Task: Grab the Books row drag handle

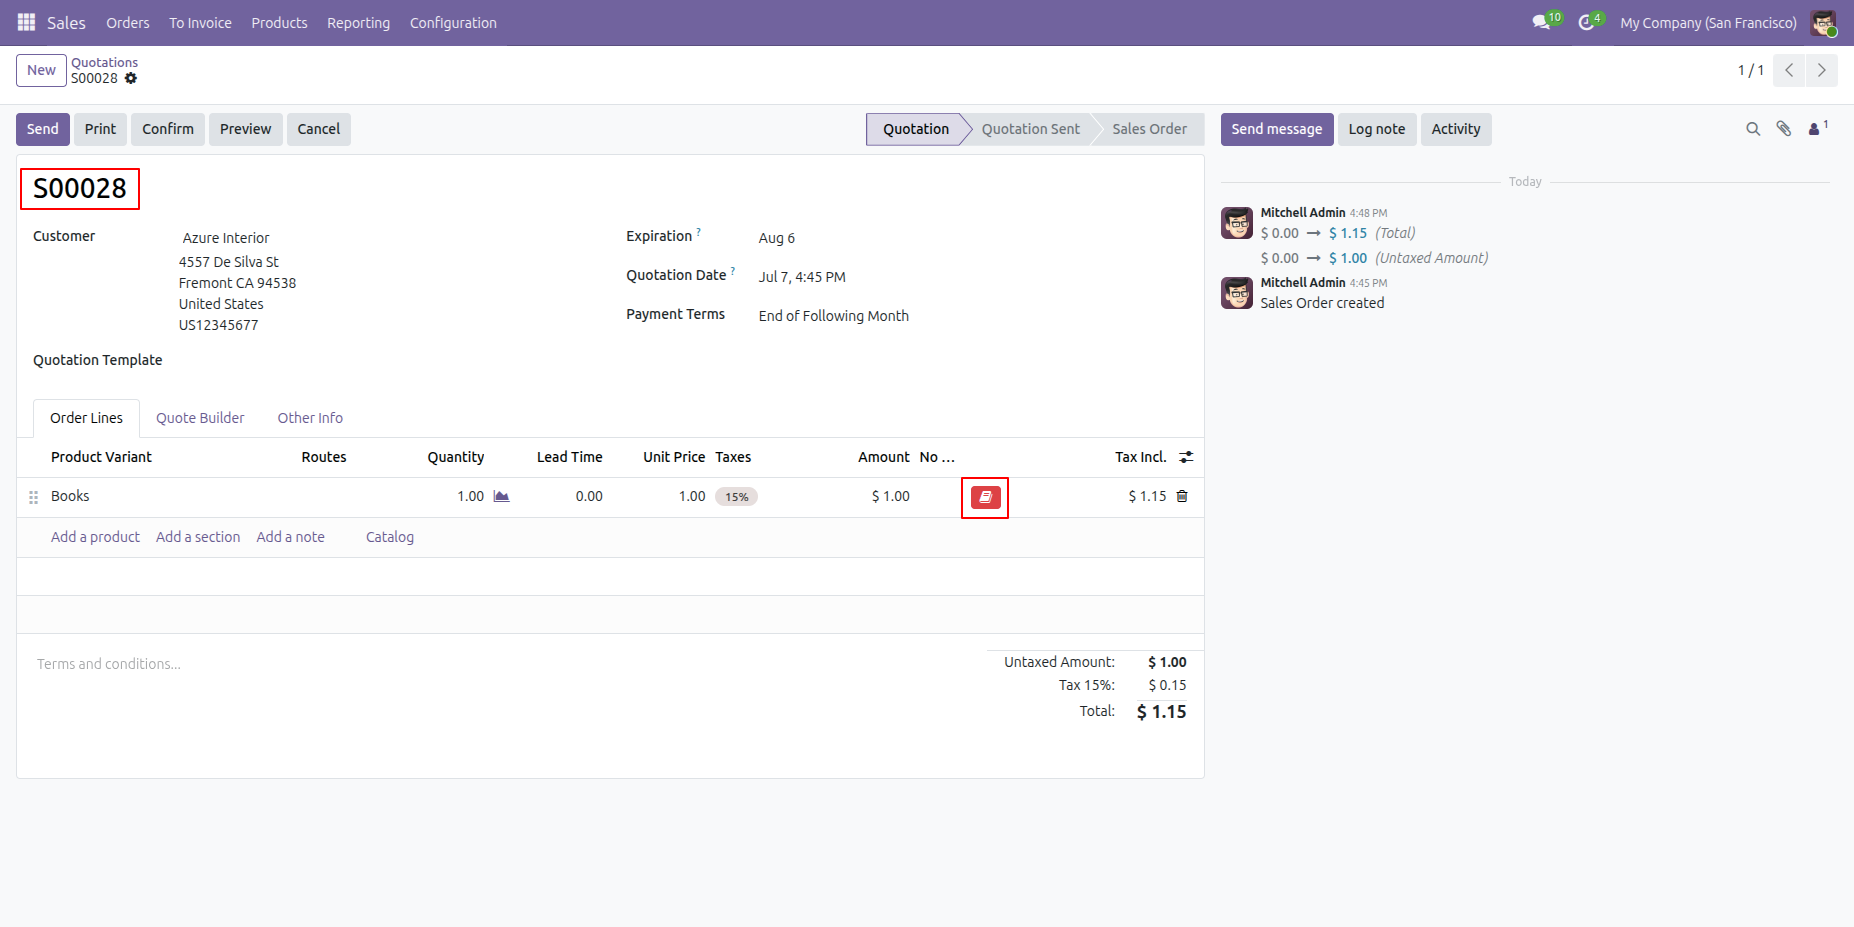Action: 33,497
